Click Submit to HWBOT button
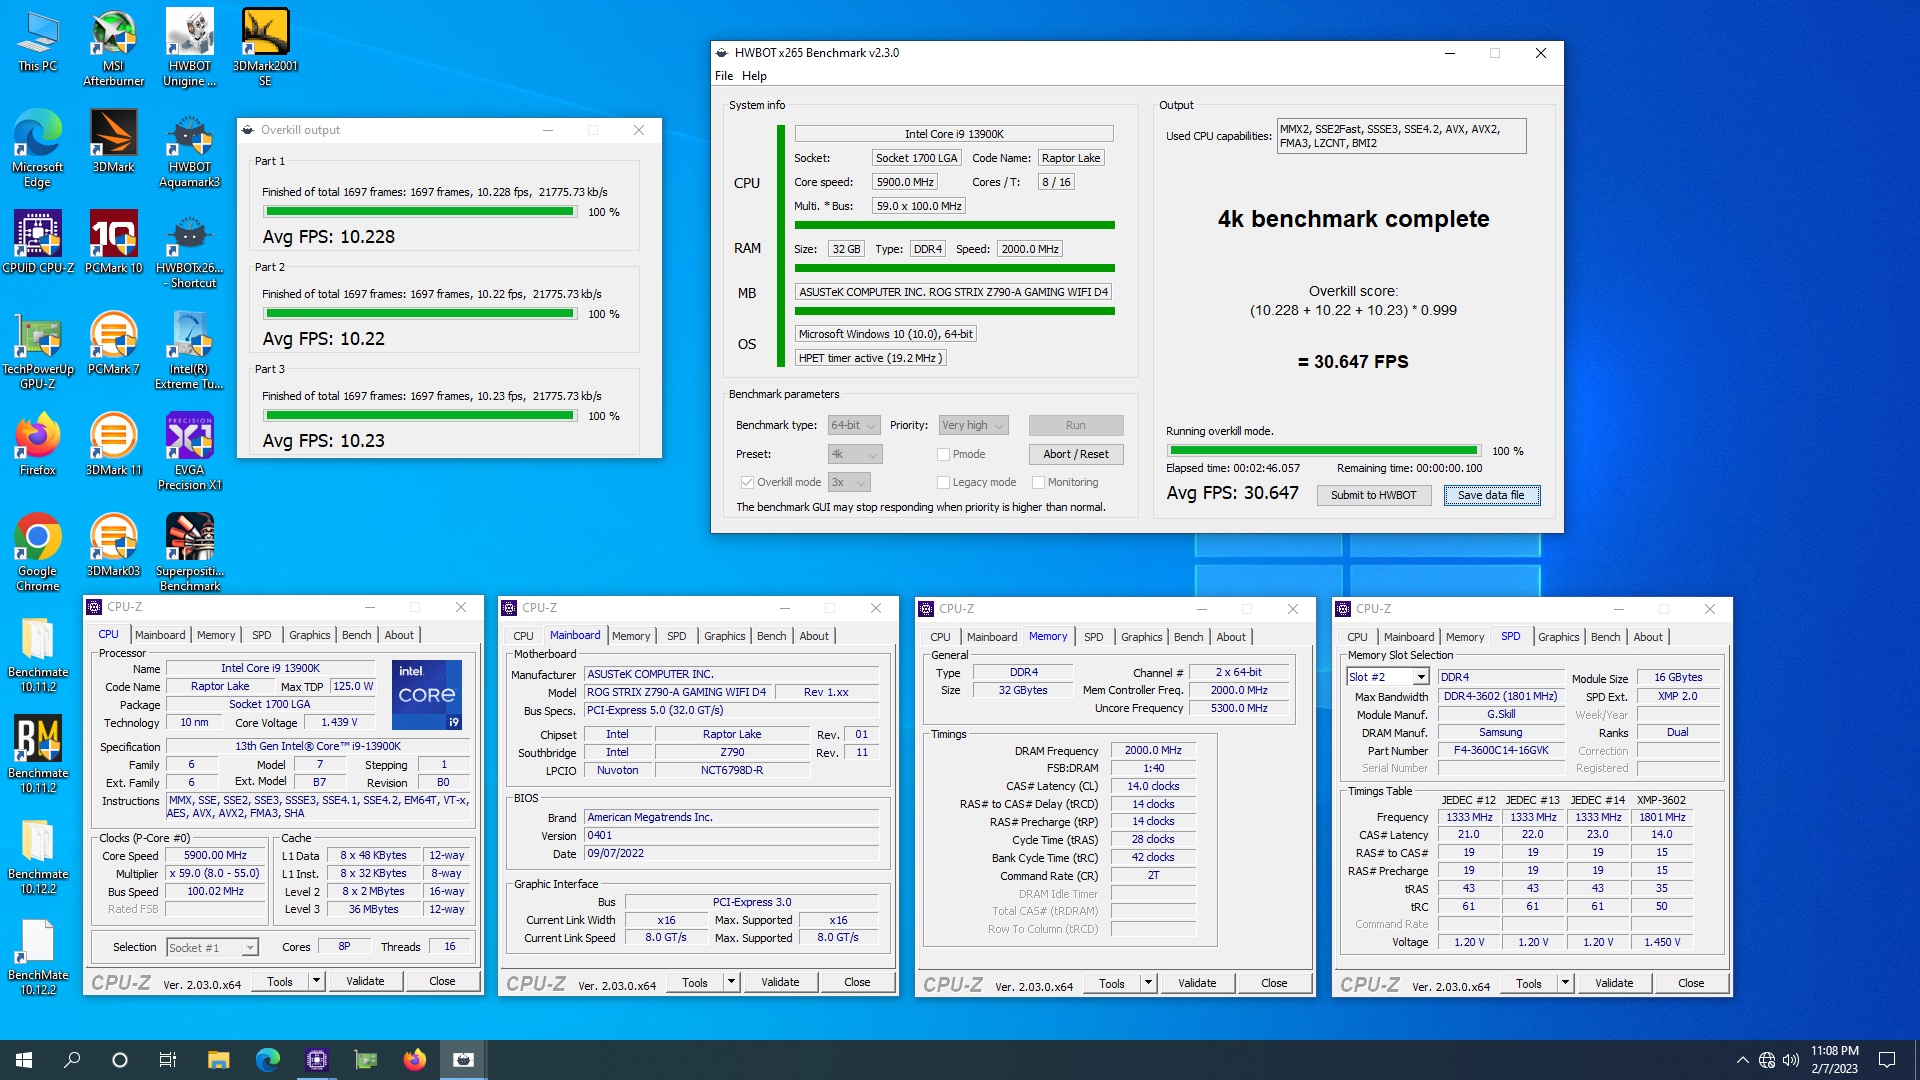 pyautogui.click(x=1373, y=495)
